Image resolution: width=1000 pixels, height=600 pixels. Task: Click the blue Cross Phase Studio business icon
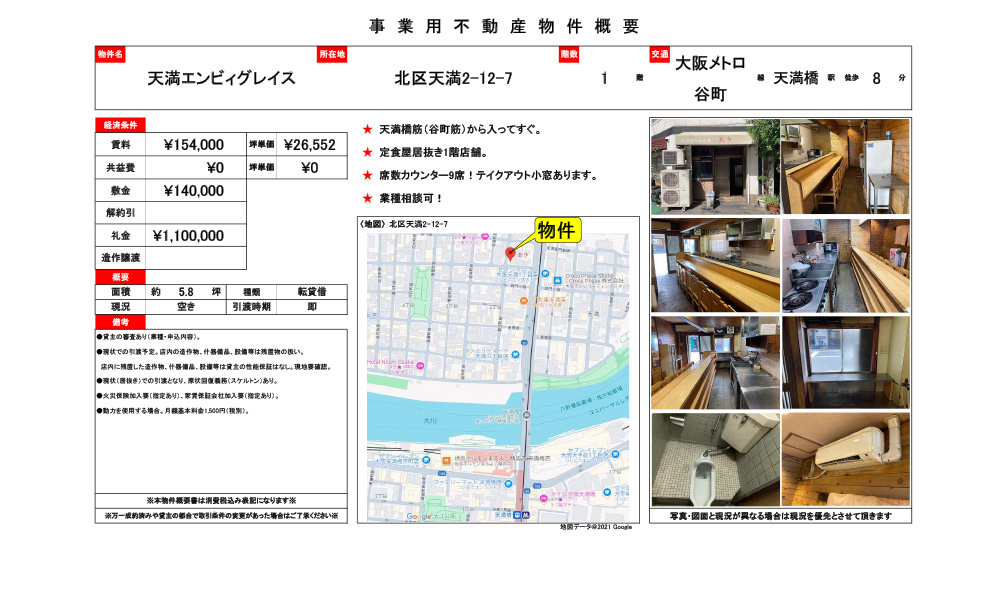click(x=557, y=280)
